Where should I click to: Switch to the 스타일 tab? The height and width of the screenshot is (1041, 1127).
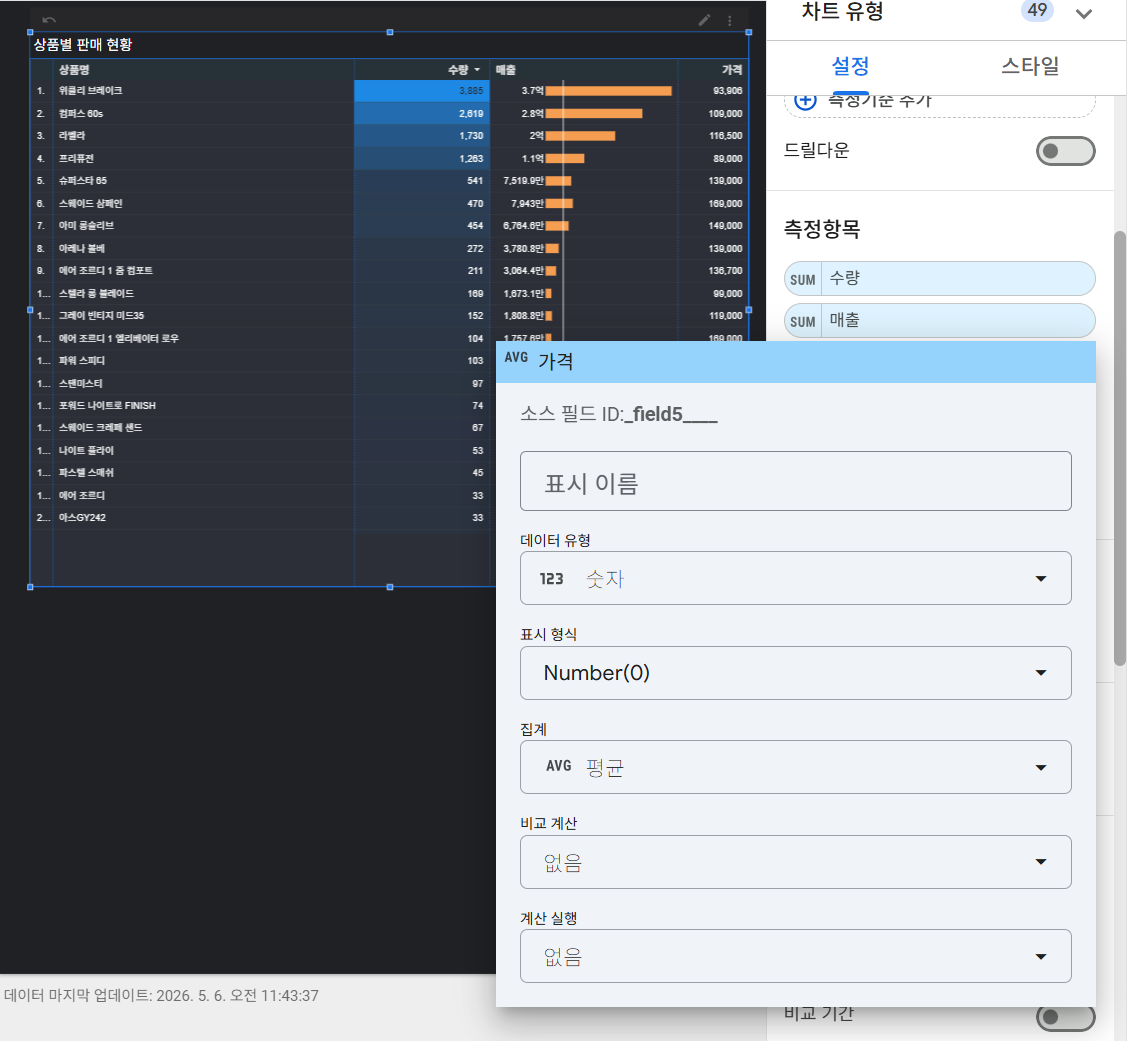coord(1030,66)
